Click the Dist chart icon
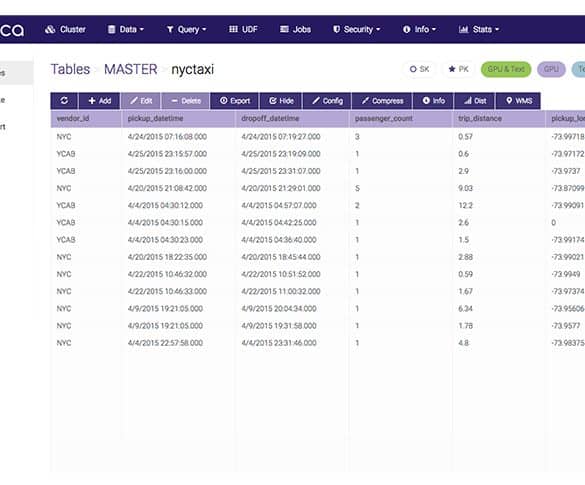Screen dimensions: 585x485 tap(467, 101)
